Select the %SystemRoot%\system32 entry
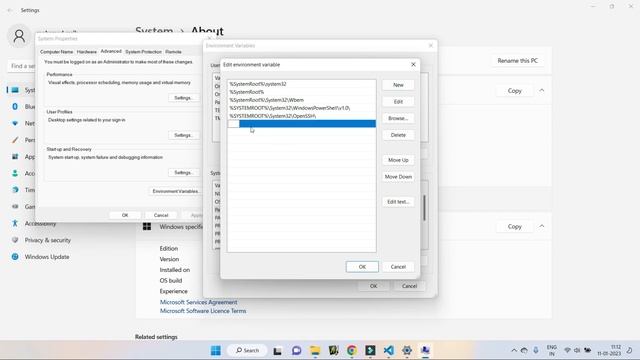 302,84
